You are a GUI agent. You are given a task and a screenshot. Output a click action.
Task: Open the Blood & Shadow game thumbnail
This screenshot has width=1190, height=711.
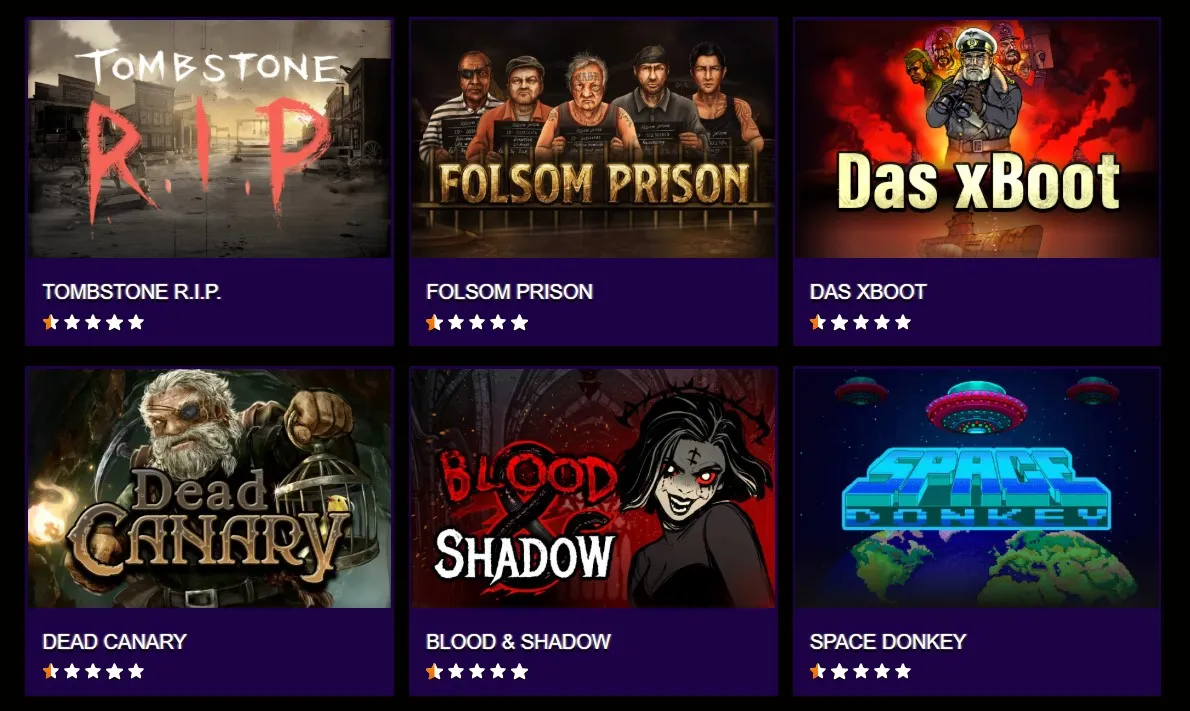click(593, 488)
